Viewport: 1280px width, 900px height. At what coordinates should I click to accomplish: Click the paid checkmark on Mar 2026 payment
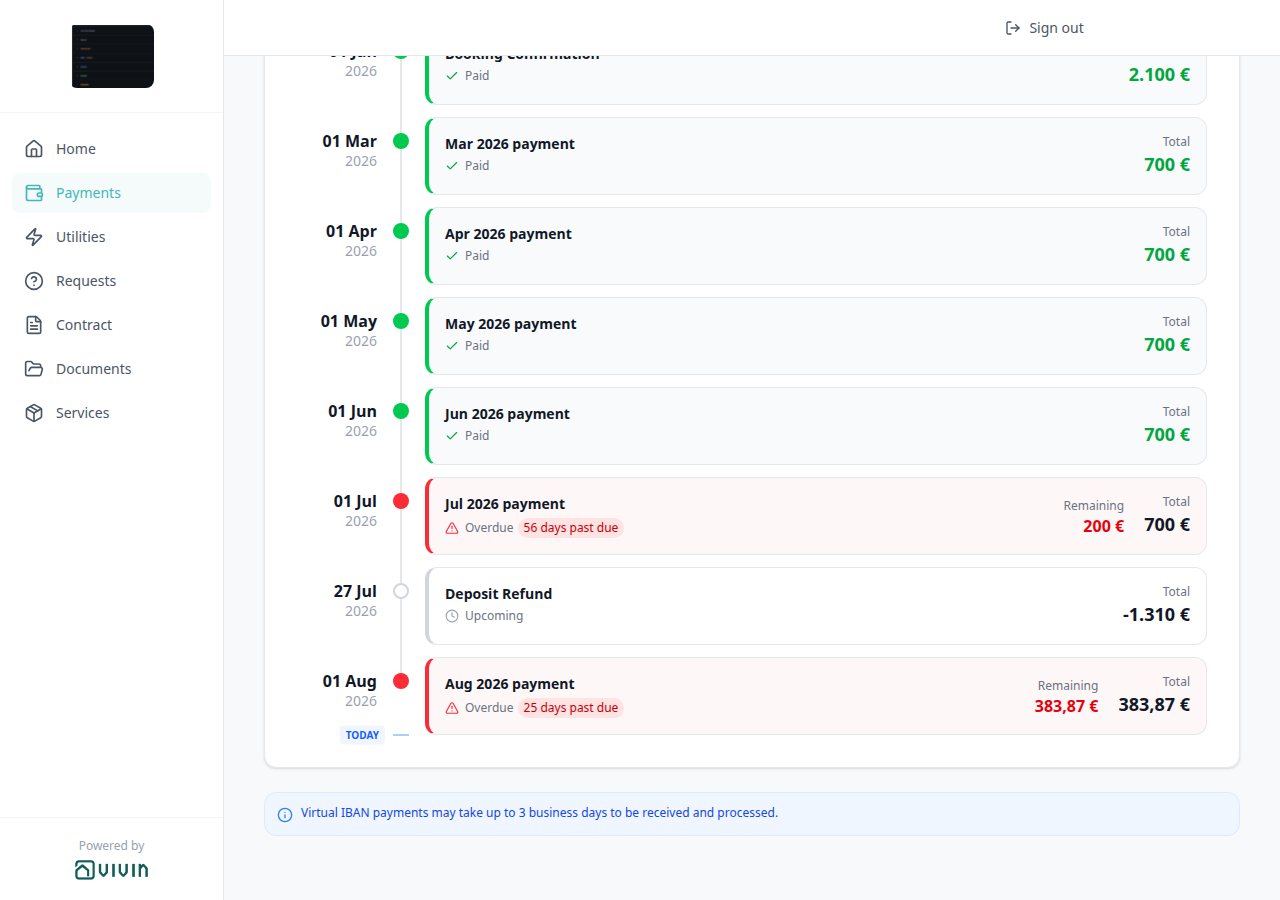[452, 166]
